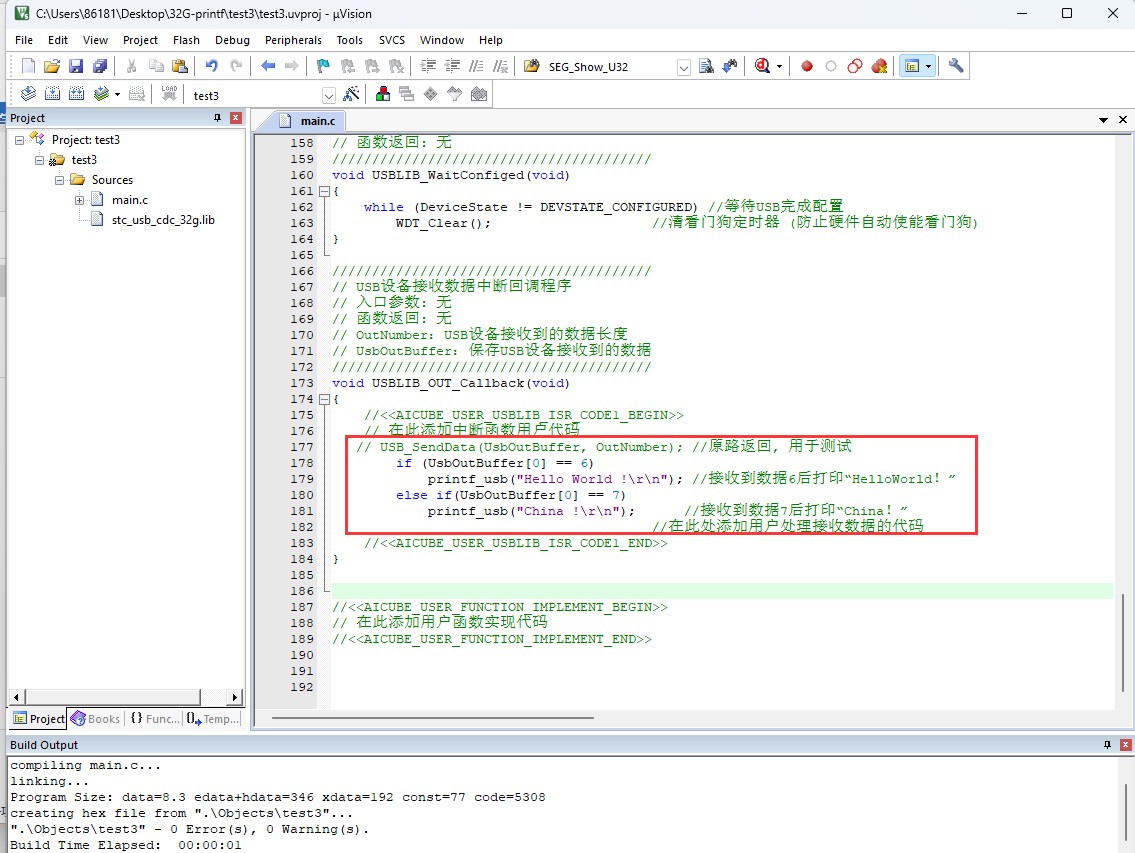Open the Project menu

[x=140, y=40]
